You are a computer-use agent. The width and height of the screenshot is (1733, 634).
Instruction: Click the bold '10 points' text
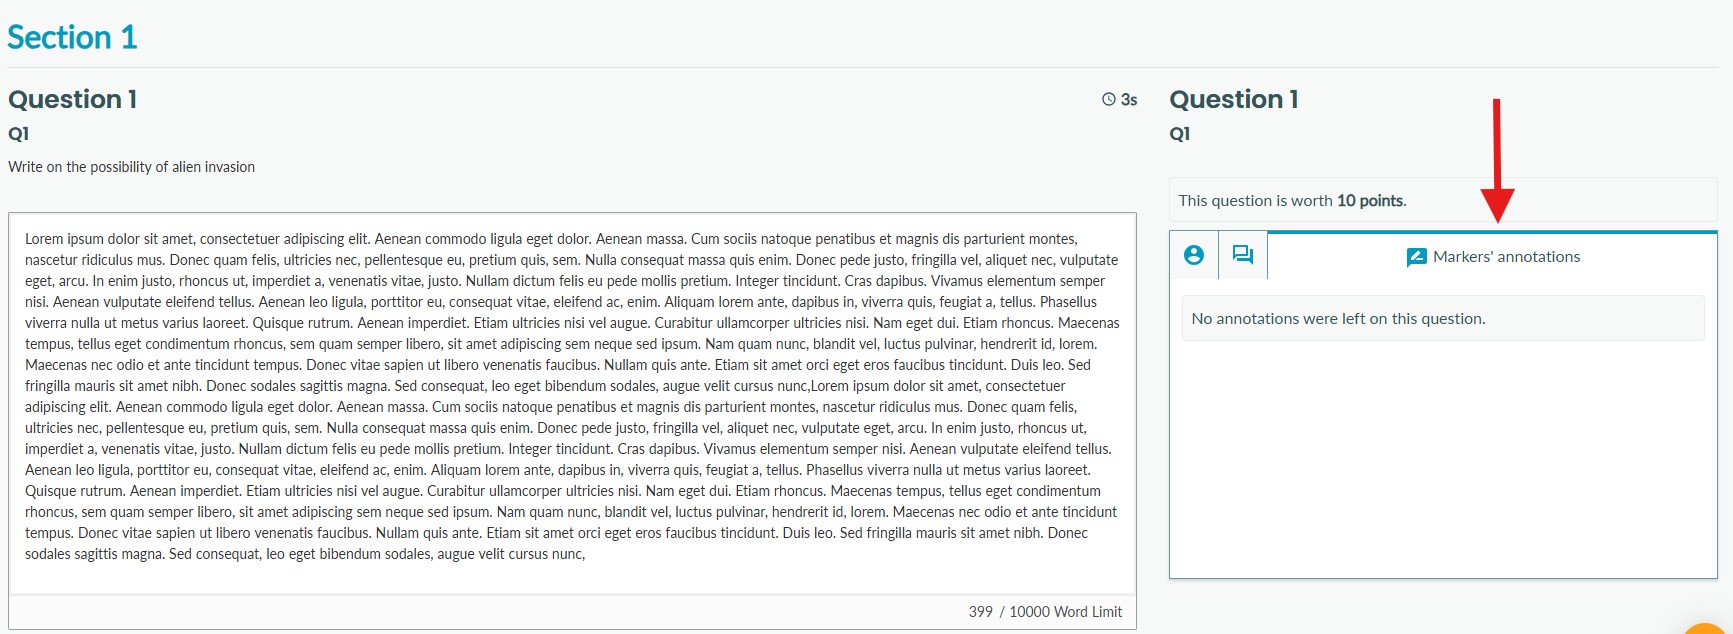pyautogui.click(x=1370, y=200)
